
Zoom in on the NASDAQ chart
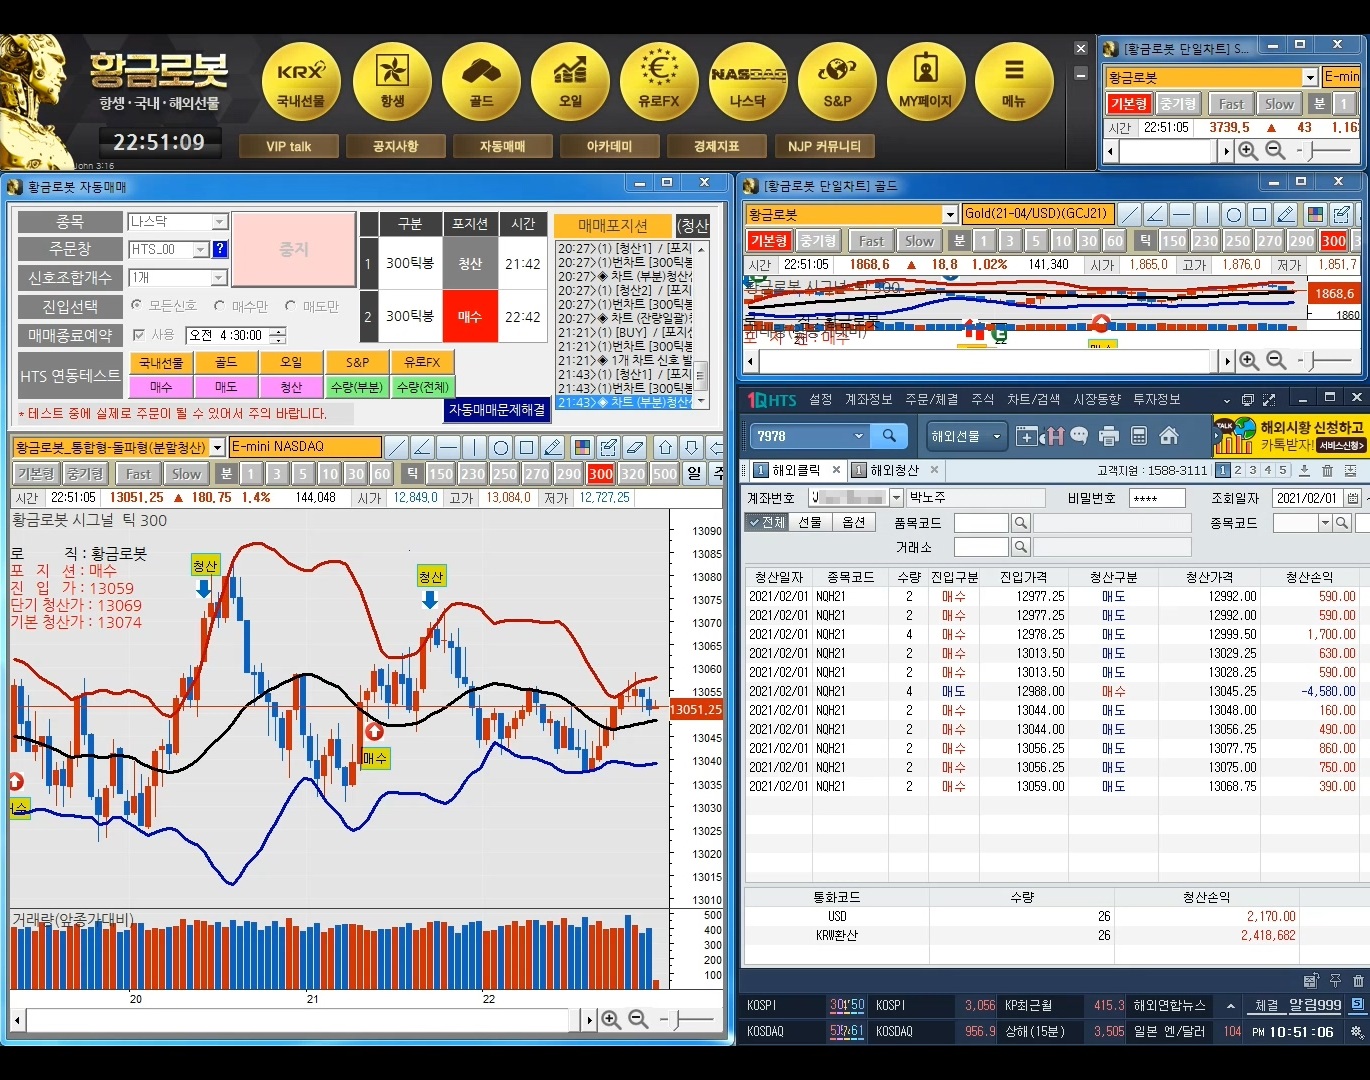tap(610, 1020)
